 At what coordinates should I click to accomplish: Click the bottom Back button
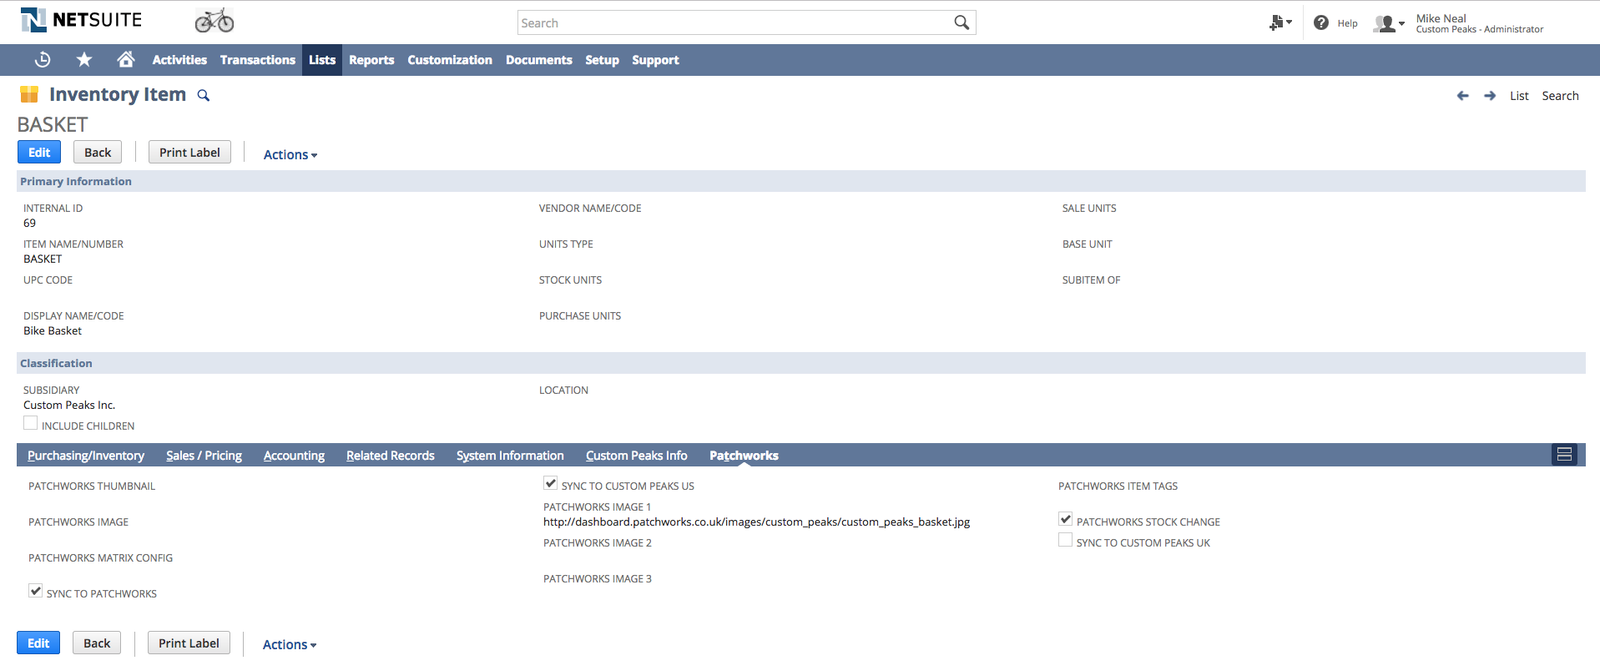97,643
